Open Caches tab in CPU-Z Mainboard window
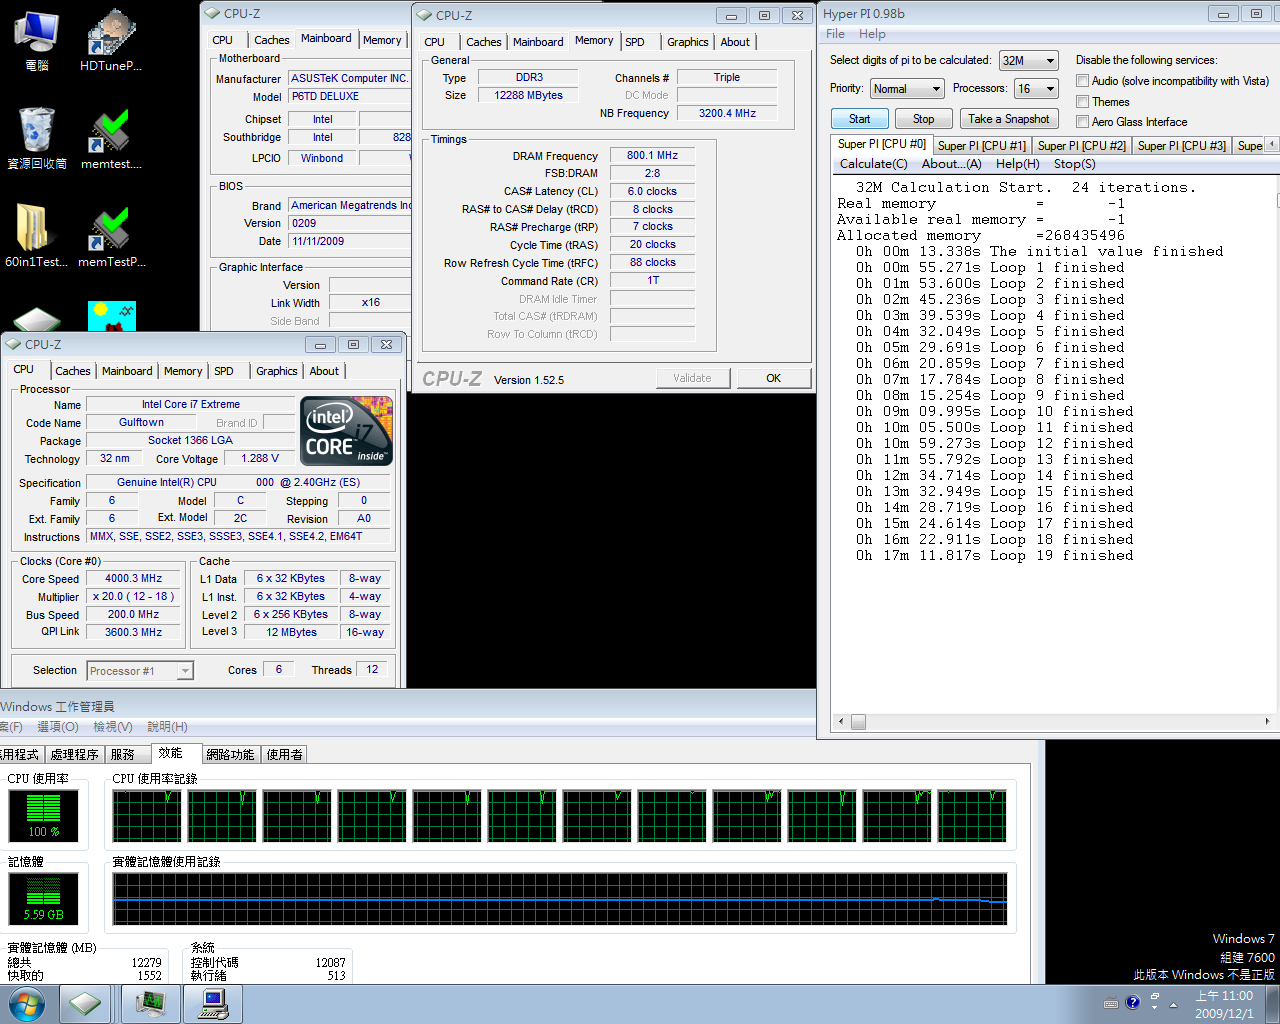This screenshot has height=1024, width=1280. click(x=271, y=40)
